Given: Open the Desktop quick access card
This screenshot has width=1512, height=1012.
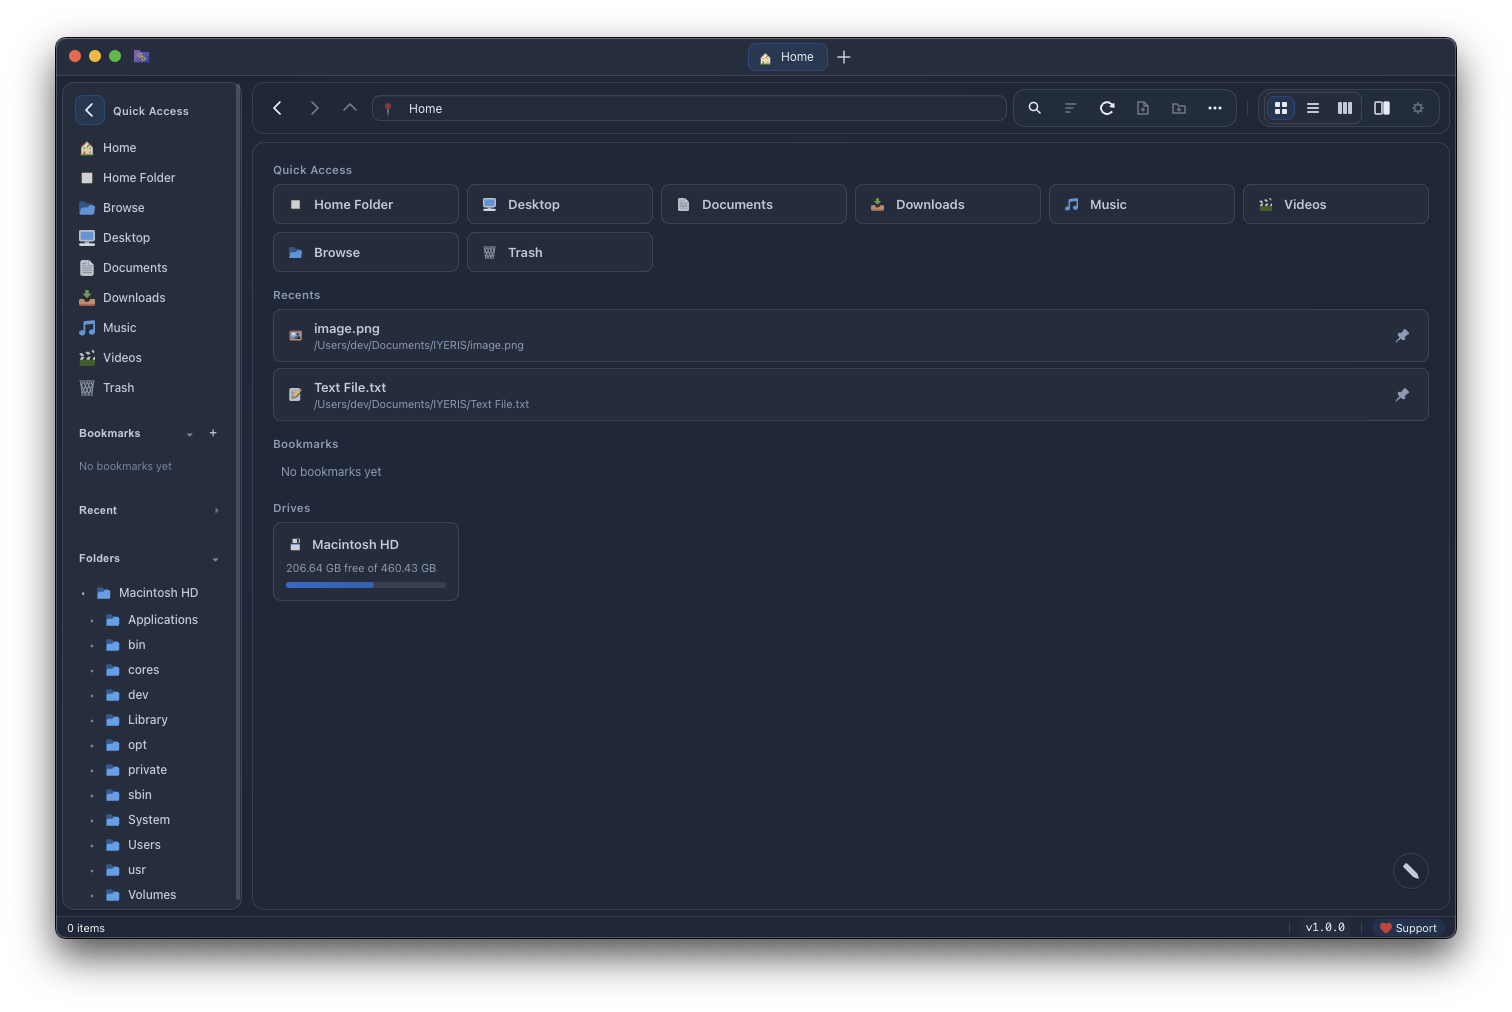Looking at the screenshot, I should point(560,204).
